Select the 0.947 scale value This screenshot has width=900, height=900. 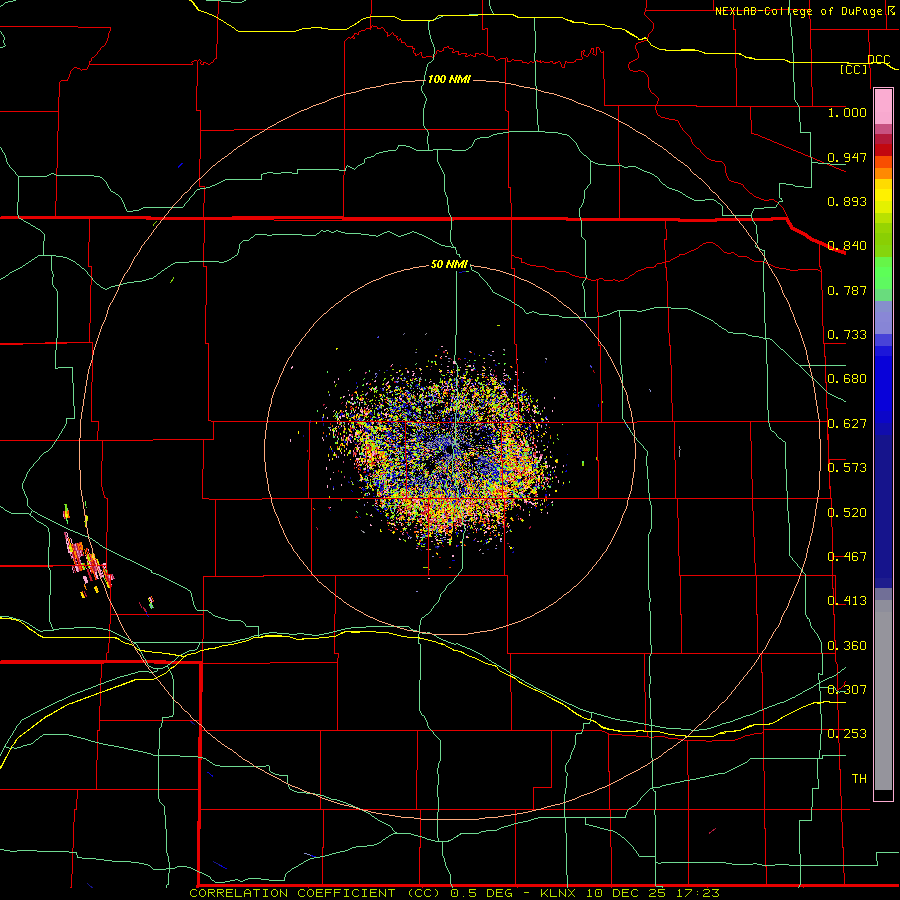click(847, 157)
